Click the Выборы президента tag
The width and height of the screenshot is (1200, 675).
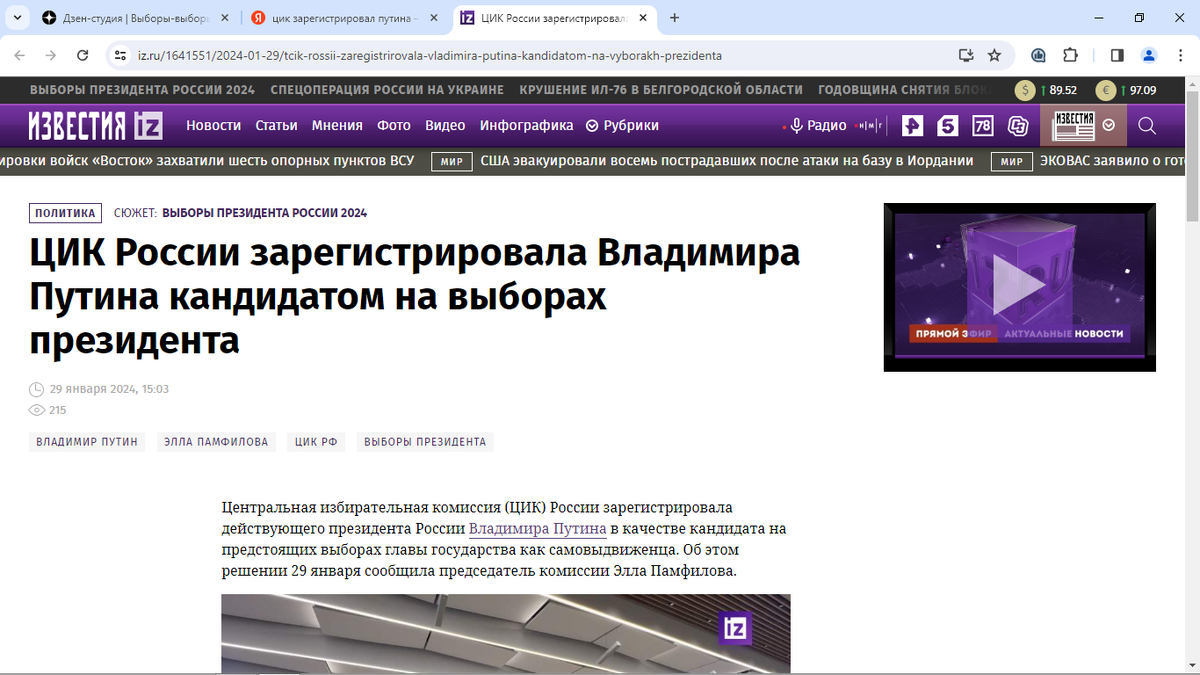(x=425, y=441)
